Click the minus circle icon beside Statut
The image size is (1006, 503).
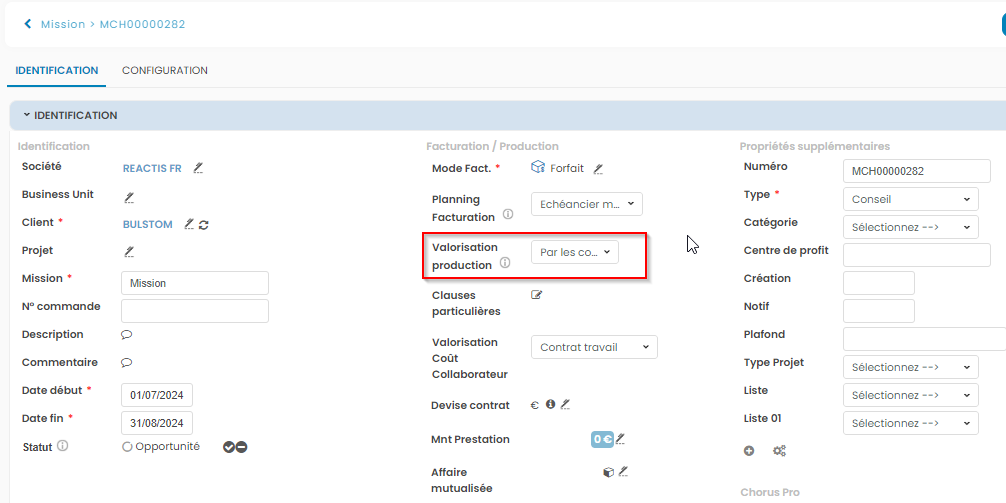(242, 447)
